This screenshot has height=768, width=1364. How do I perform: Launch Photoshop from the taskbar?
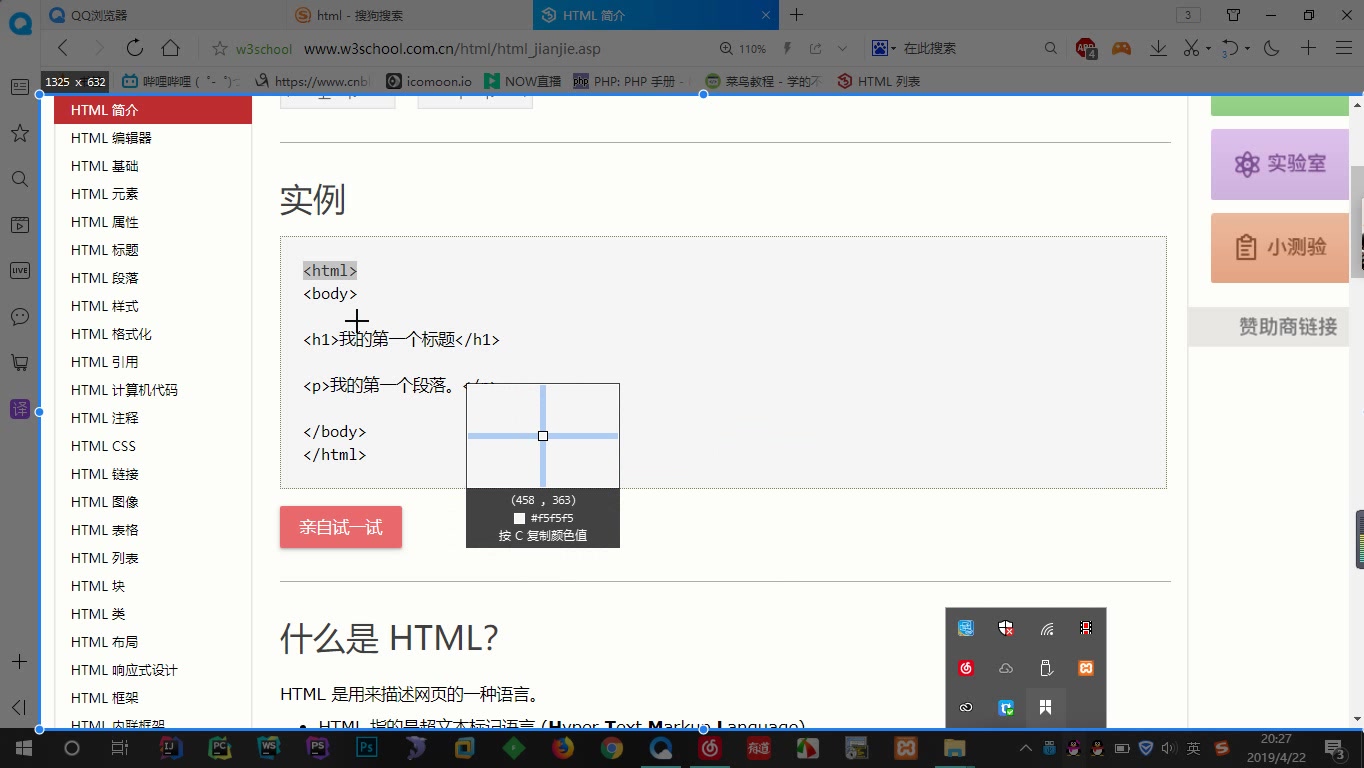(x=367, y=748)
